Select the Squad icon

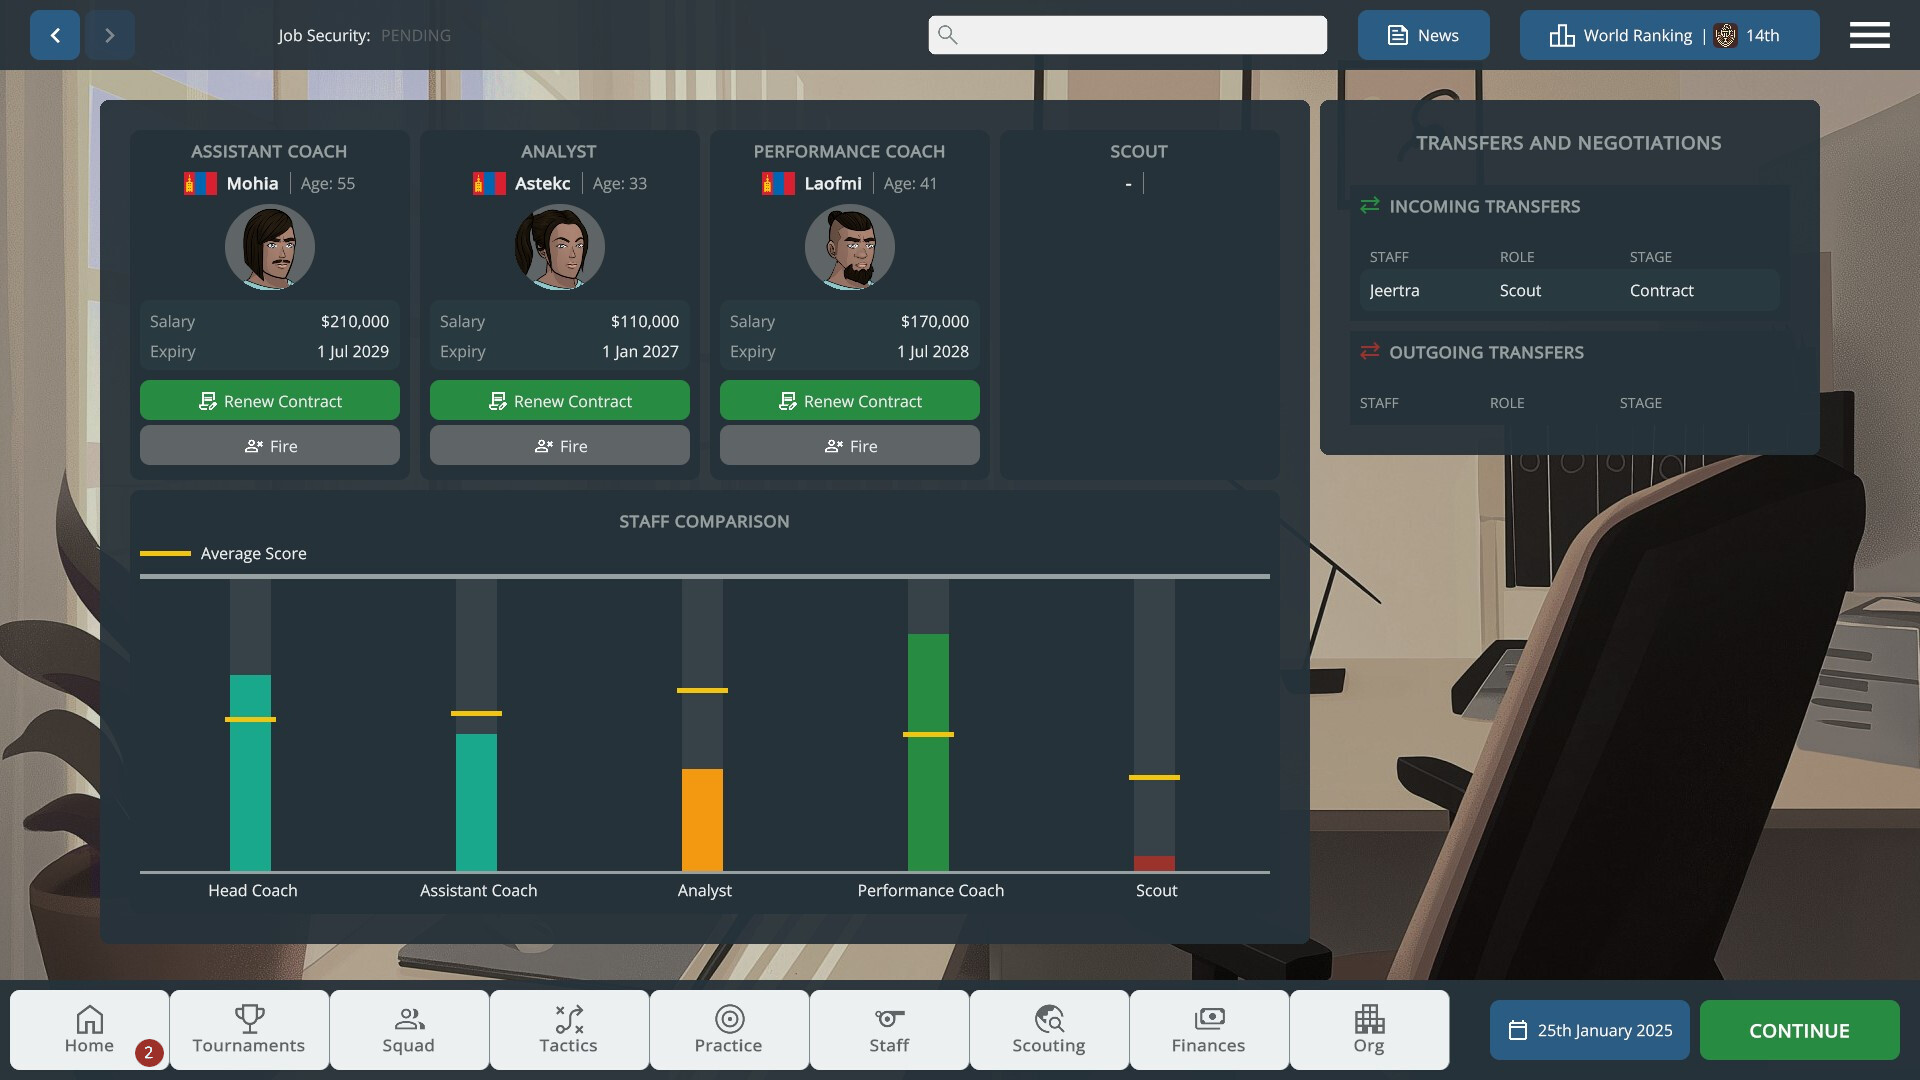tap(408, 1030)
